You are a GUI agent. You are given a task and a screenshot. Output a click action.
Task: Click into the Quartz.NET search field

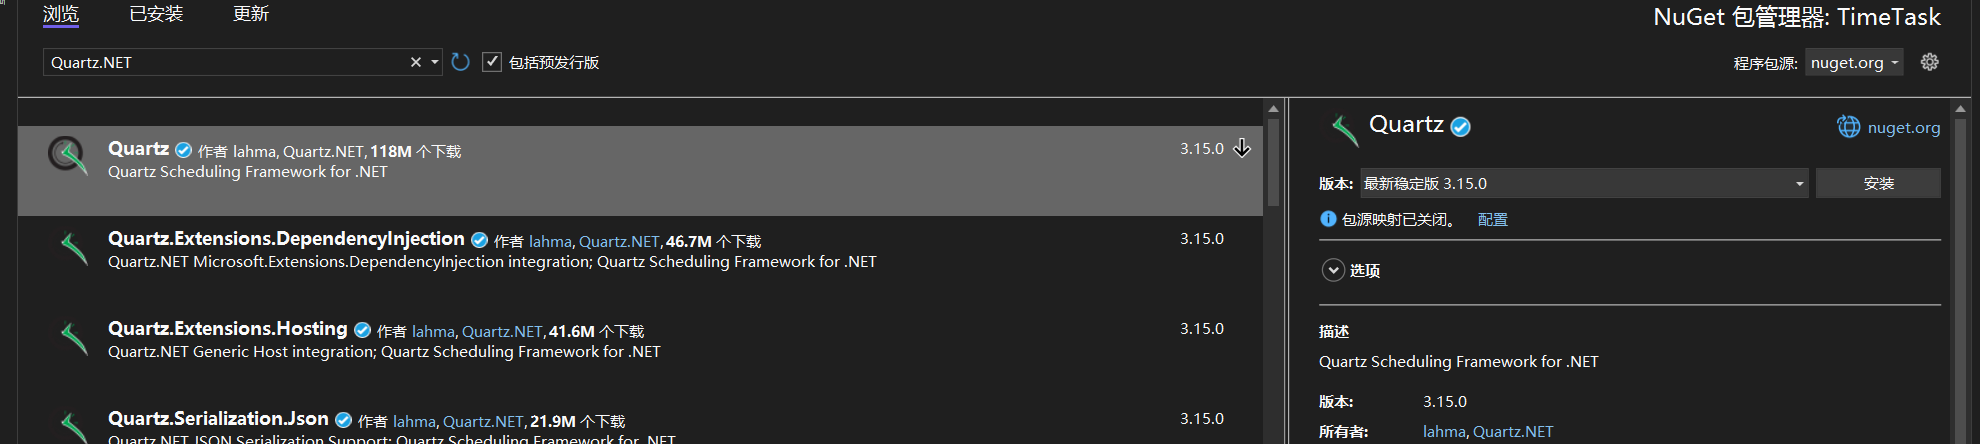[x=225, y=62]
